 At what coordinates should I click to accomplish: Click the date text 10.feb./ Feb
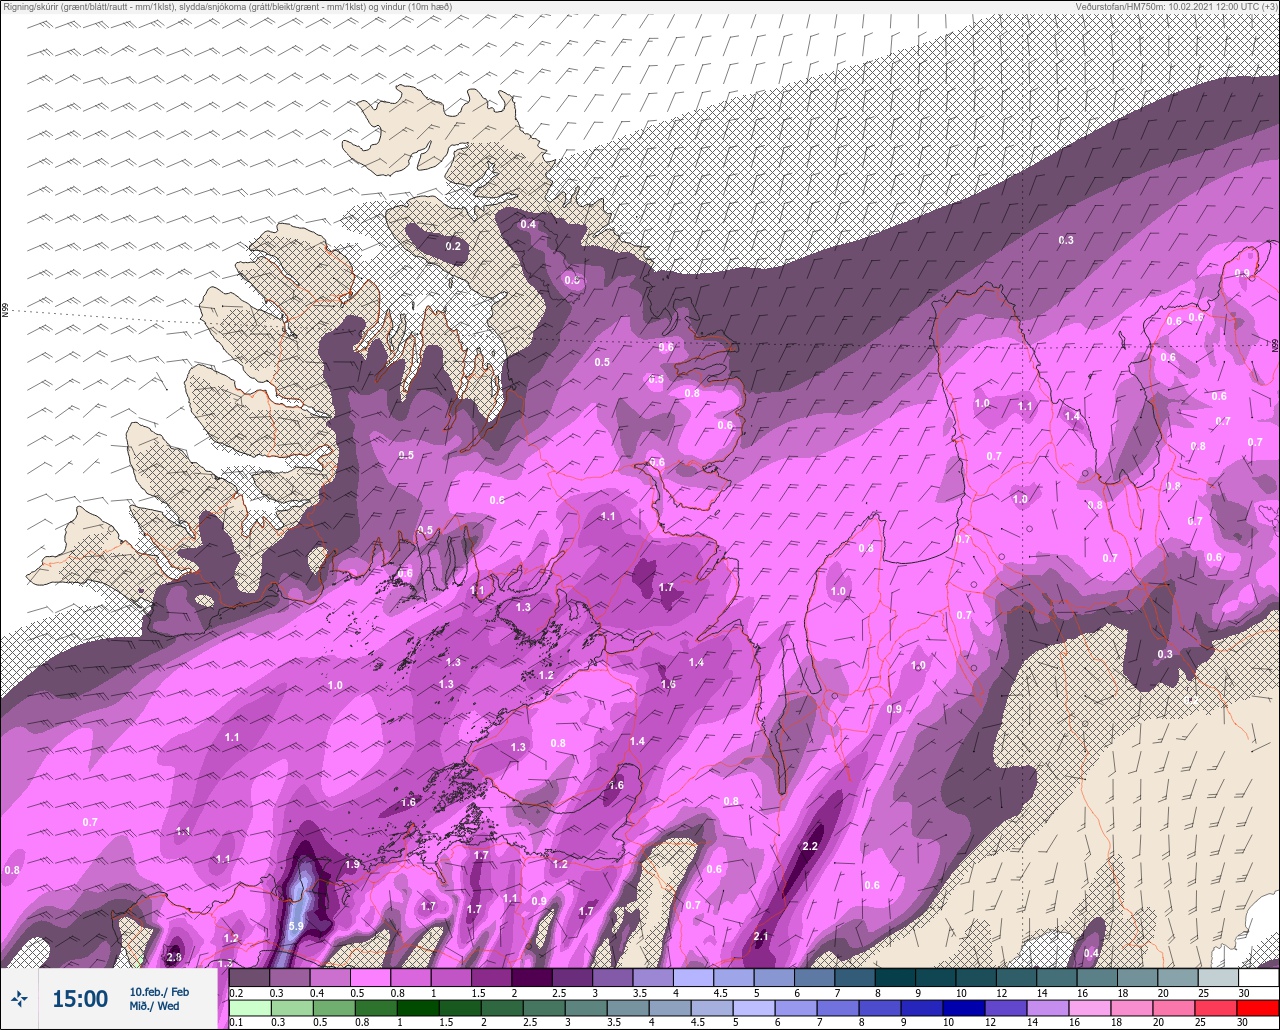(159, 991)
